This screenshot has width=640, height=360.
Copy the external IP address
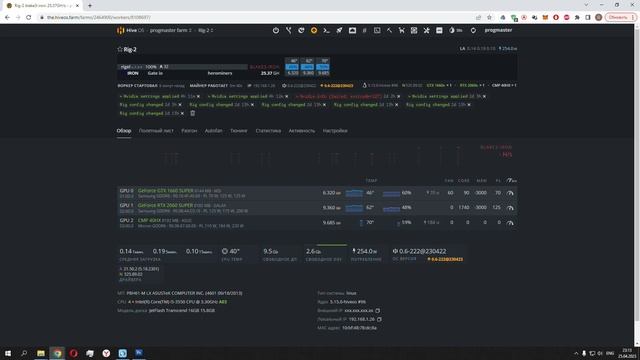[x=378, y=311]
